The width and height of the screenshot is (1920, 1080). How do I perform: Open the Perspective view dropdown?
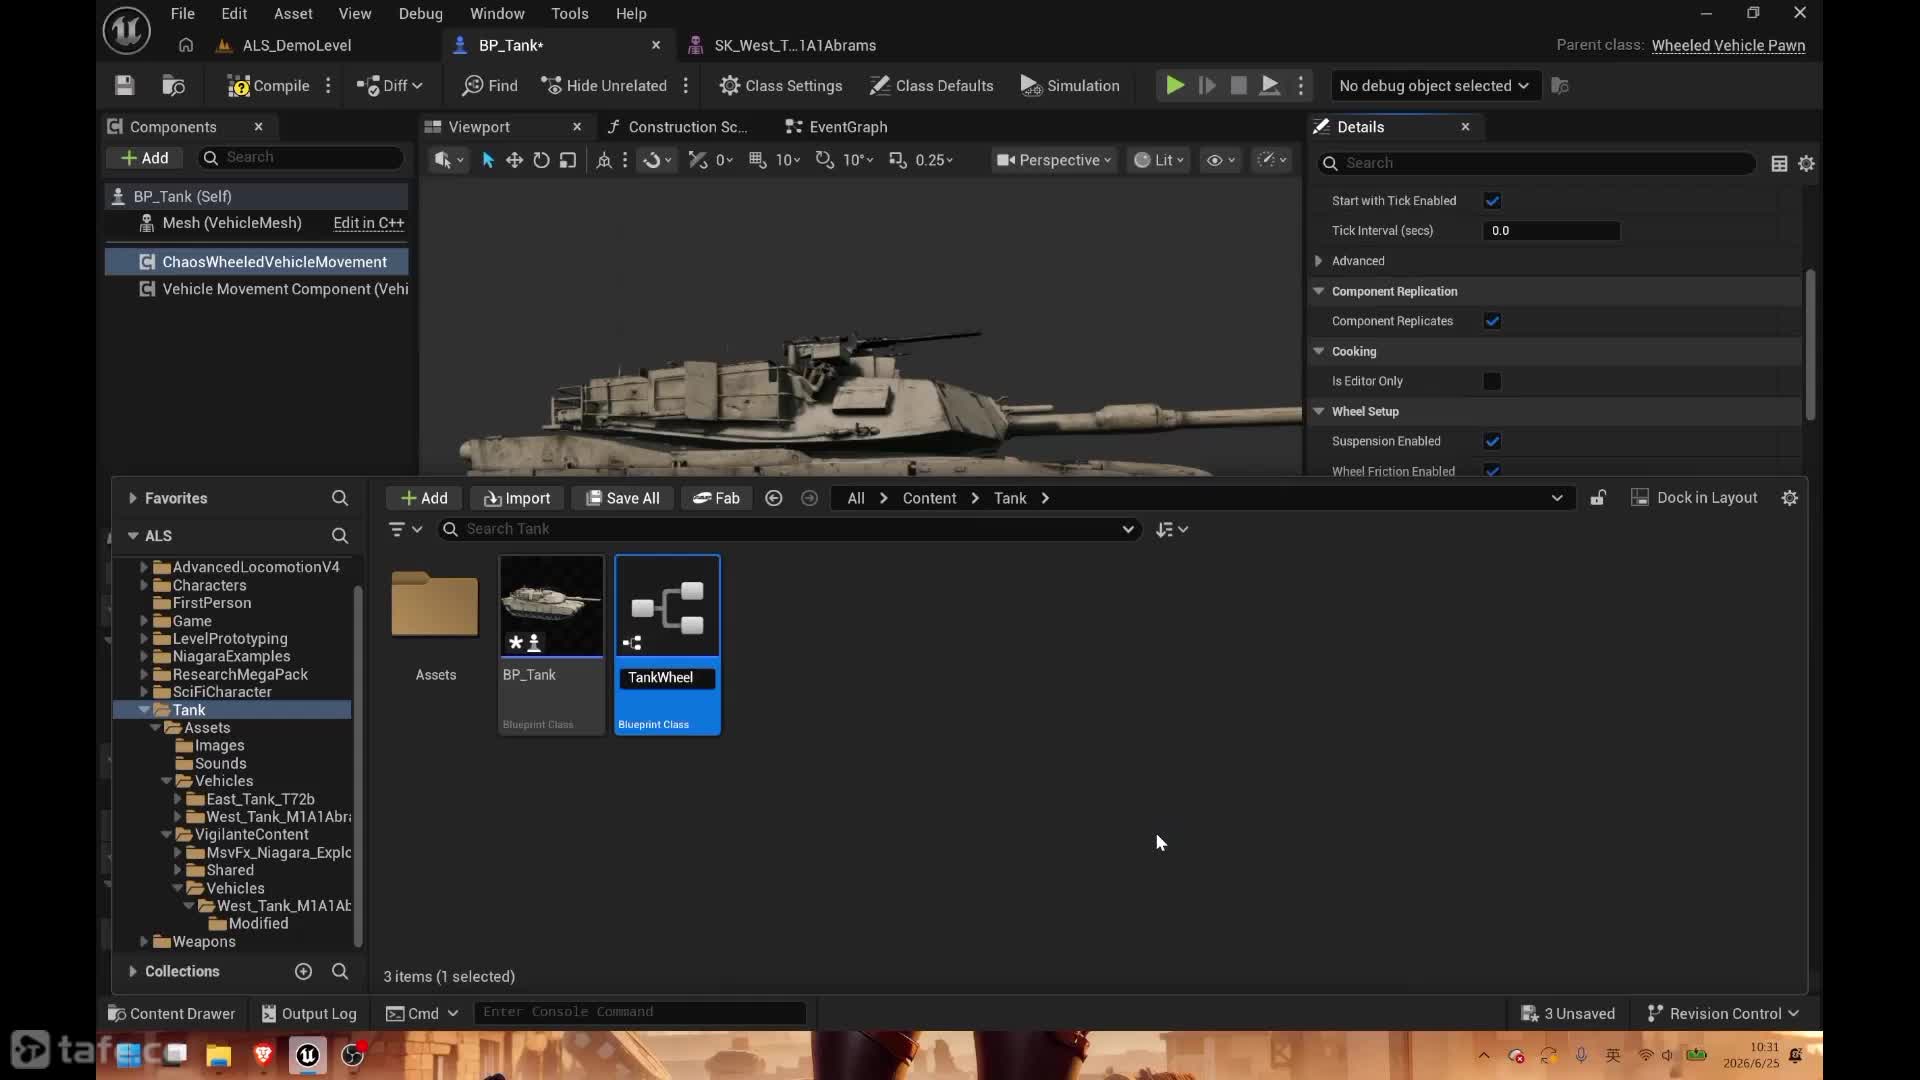[x=1054, y=160]
